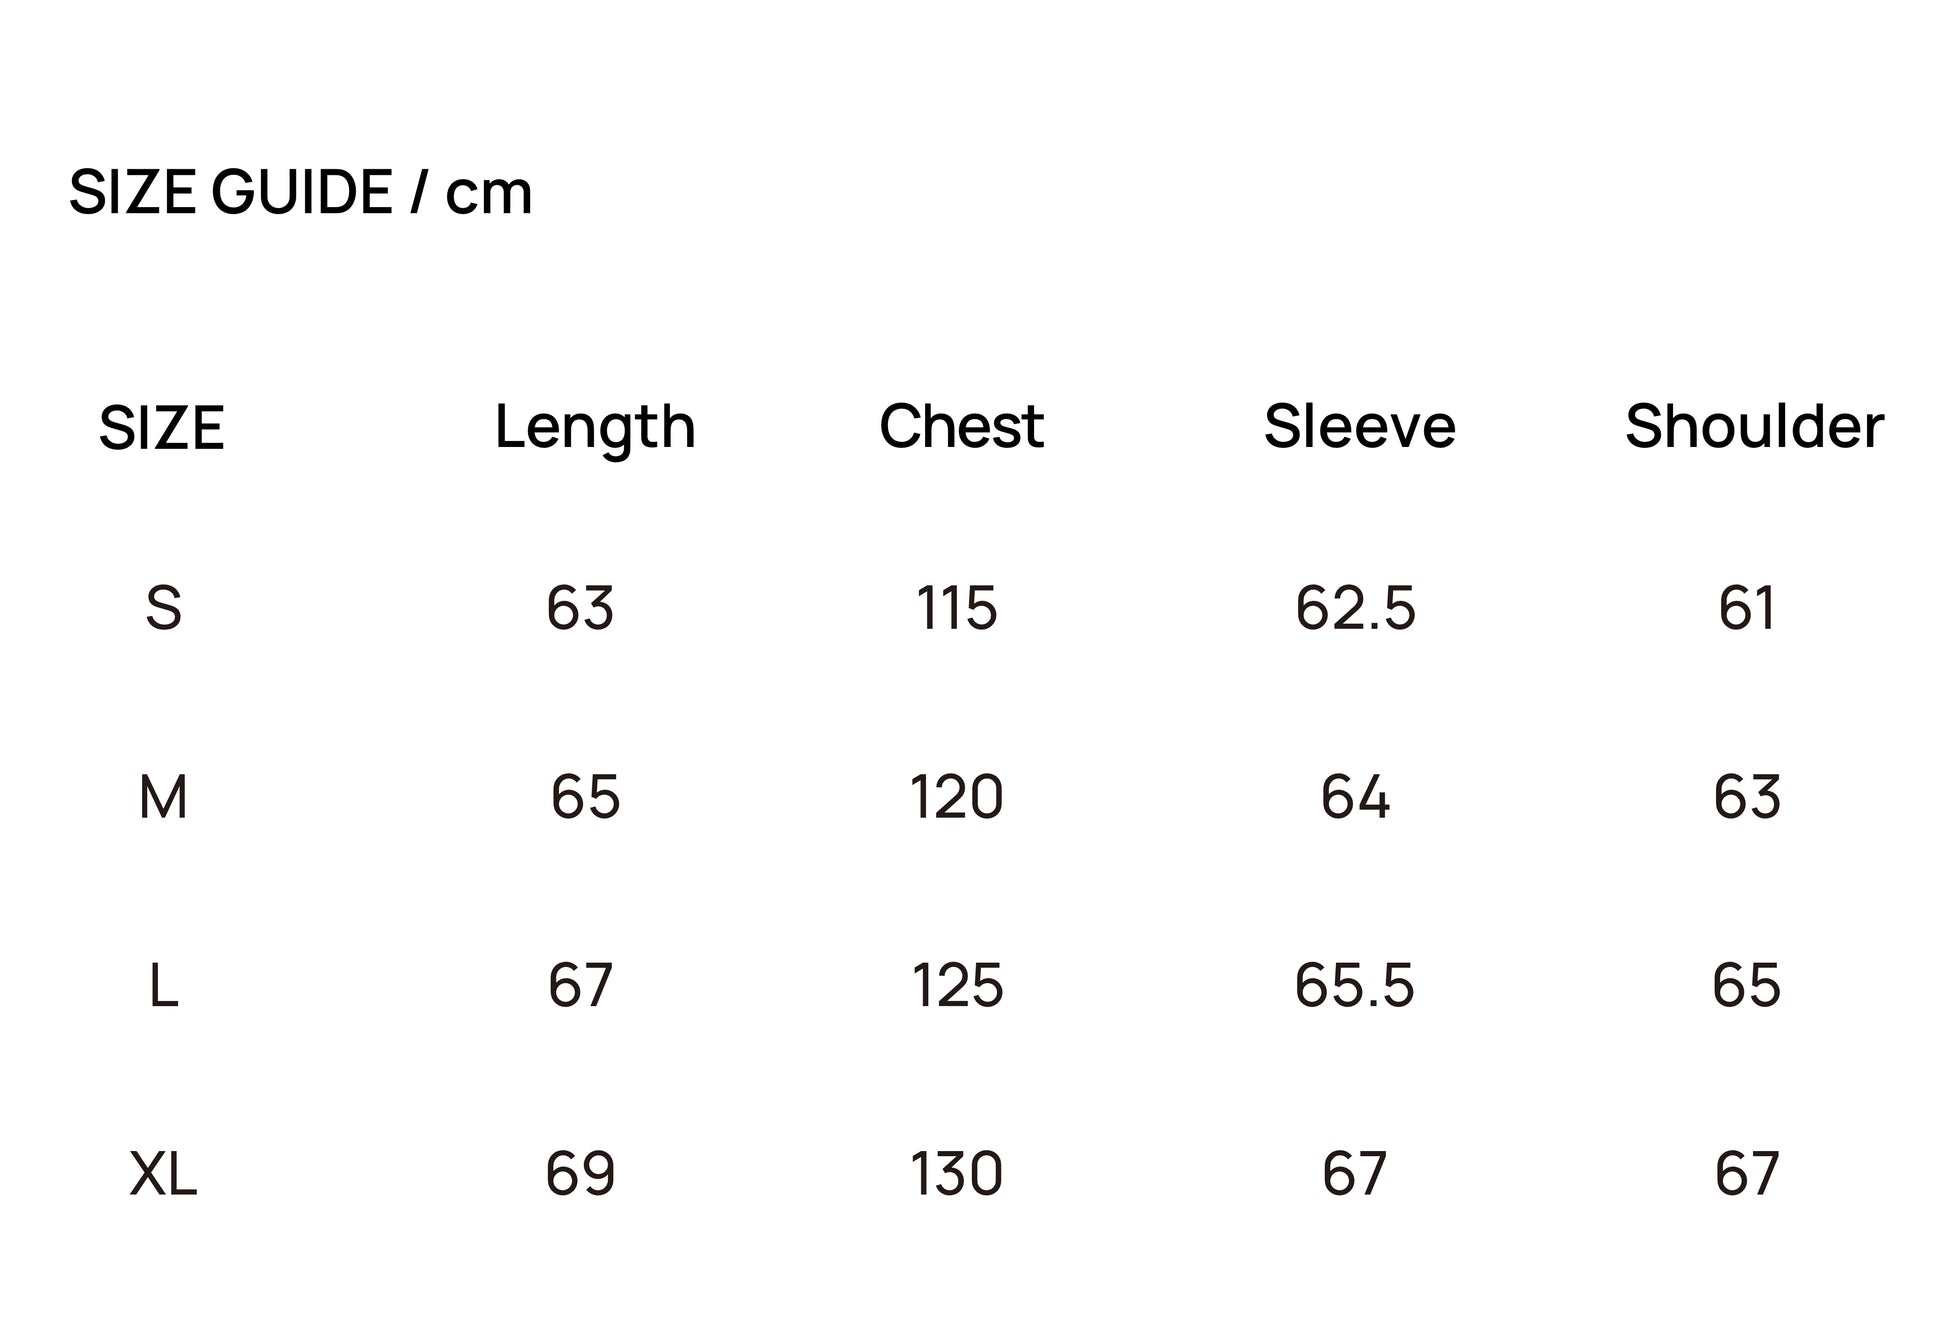Click the S size row label

[164, 608]
